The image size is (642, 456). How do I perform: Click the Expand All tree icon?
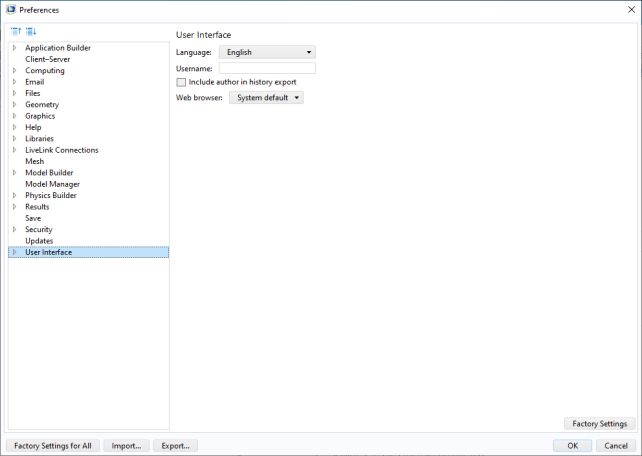[x=31, y=31]
